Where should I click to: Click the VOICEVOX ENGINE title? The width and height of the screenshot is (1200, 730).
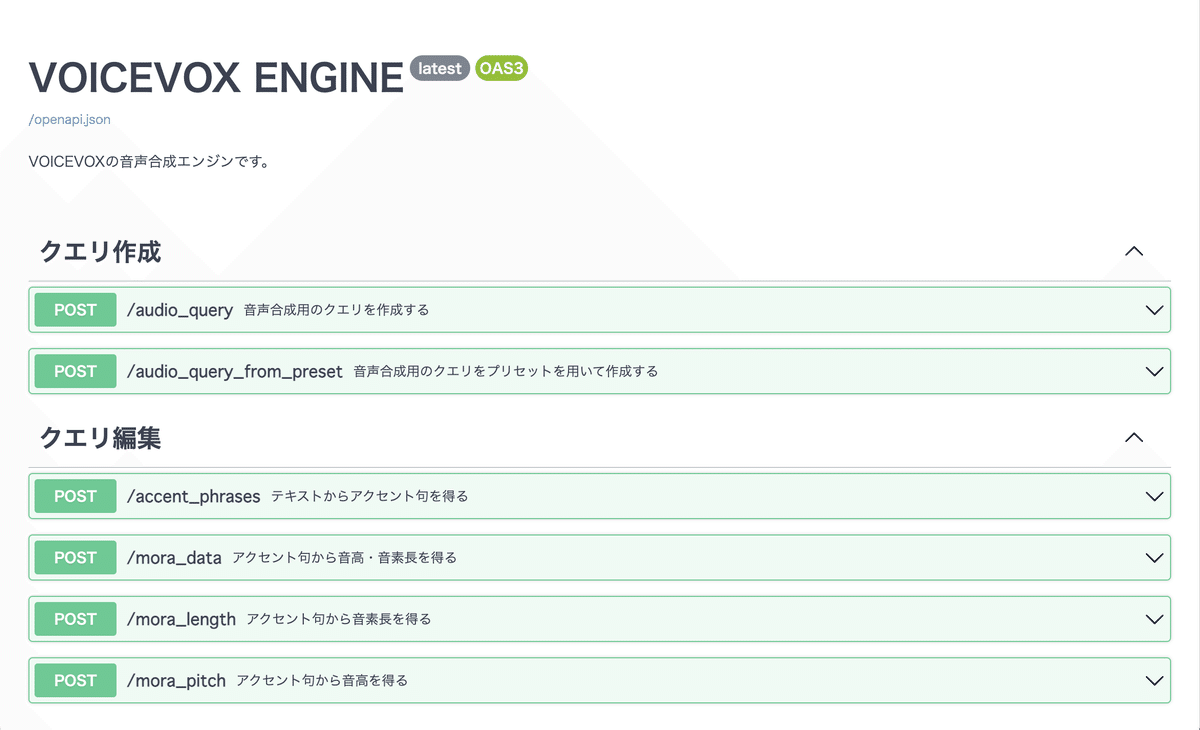[213, 76]
